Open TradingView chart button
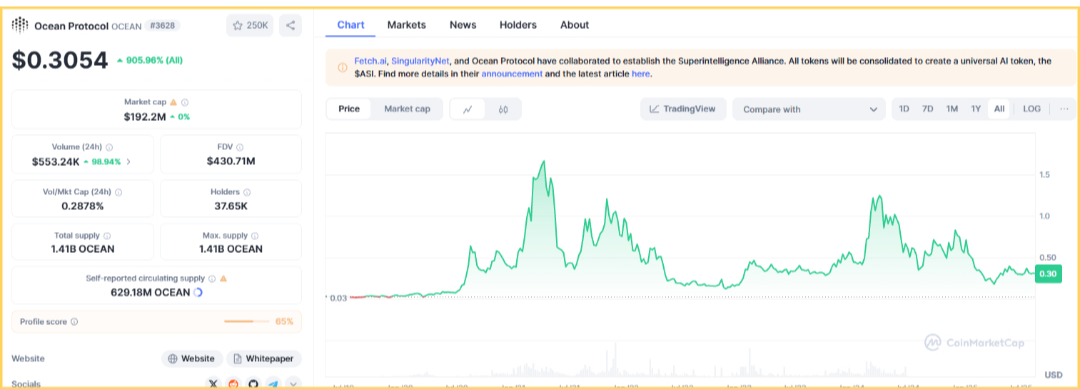Image resolution: width=1080 pixels, height=389 pixels. tap(683, 109)
